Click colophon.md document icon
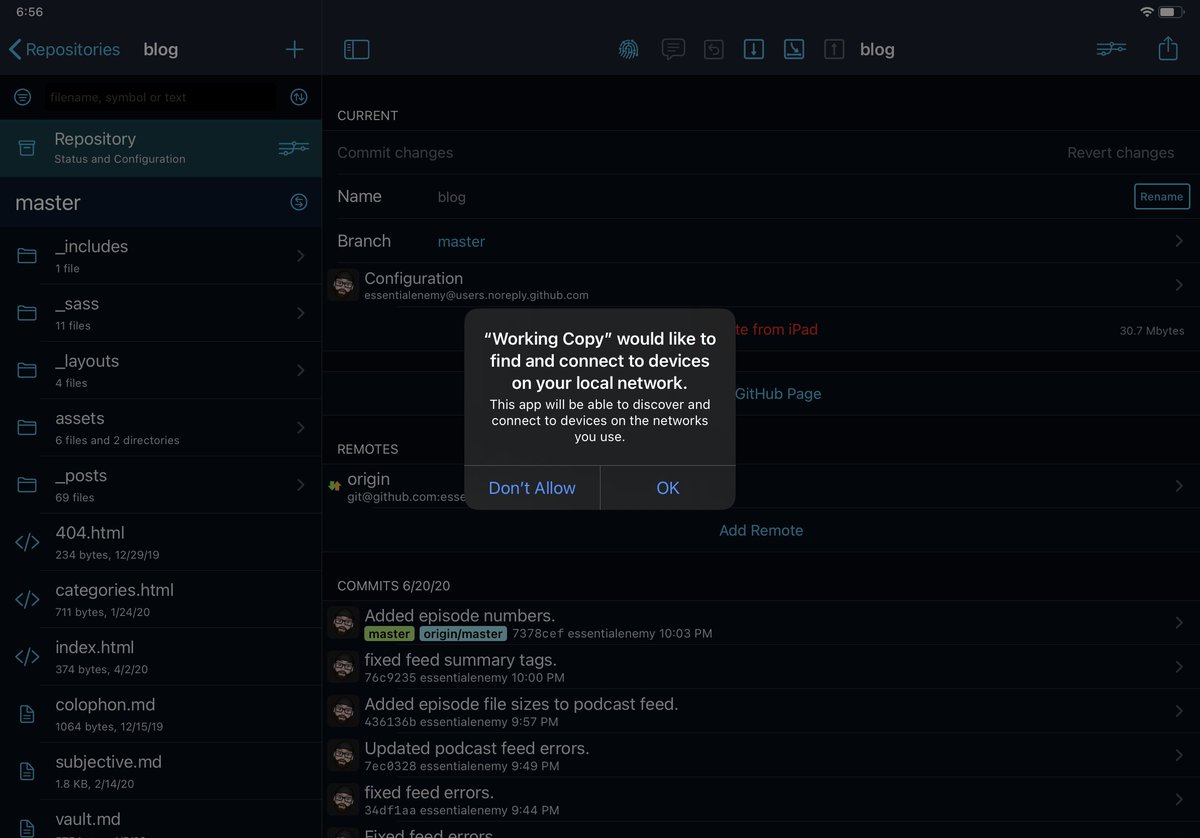Screen dimensions: 1200x838 pyautogui.click(x=27, y=714)
